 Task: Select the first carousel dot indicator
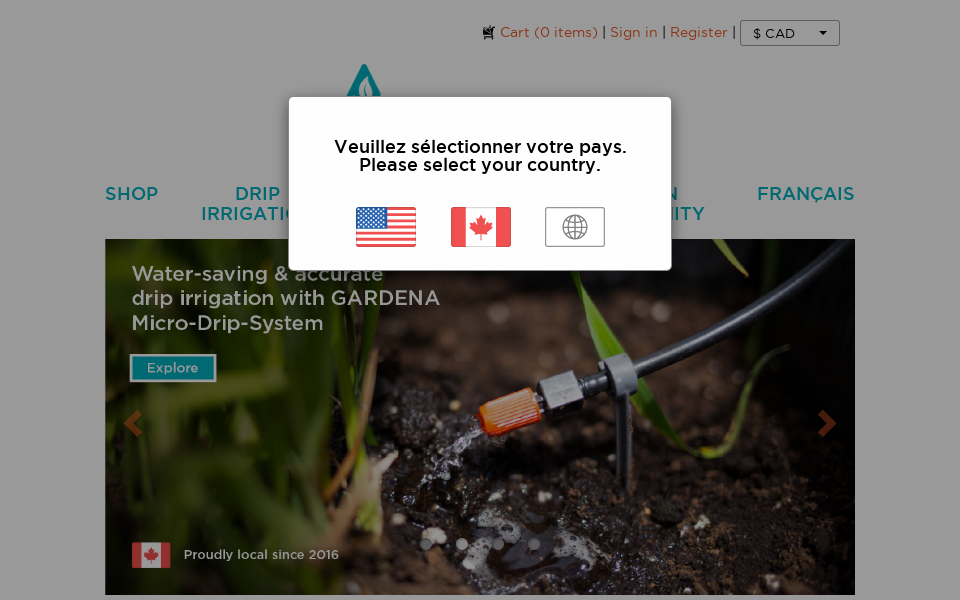pyautogui.click(x=427, y=544)
